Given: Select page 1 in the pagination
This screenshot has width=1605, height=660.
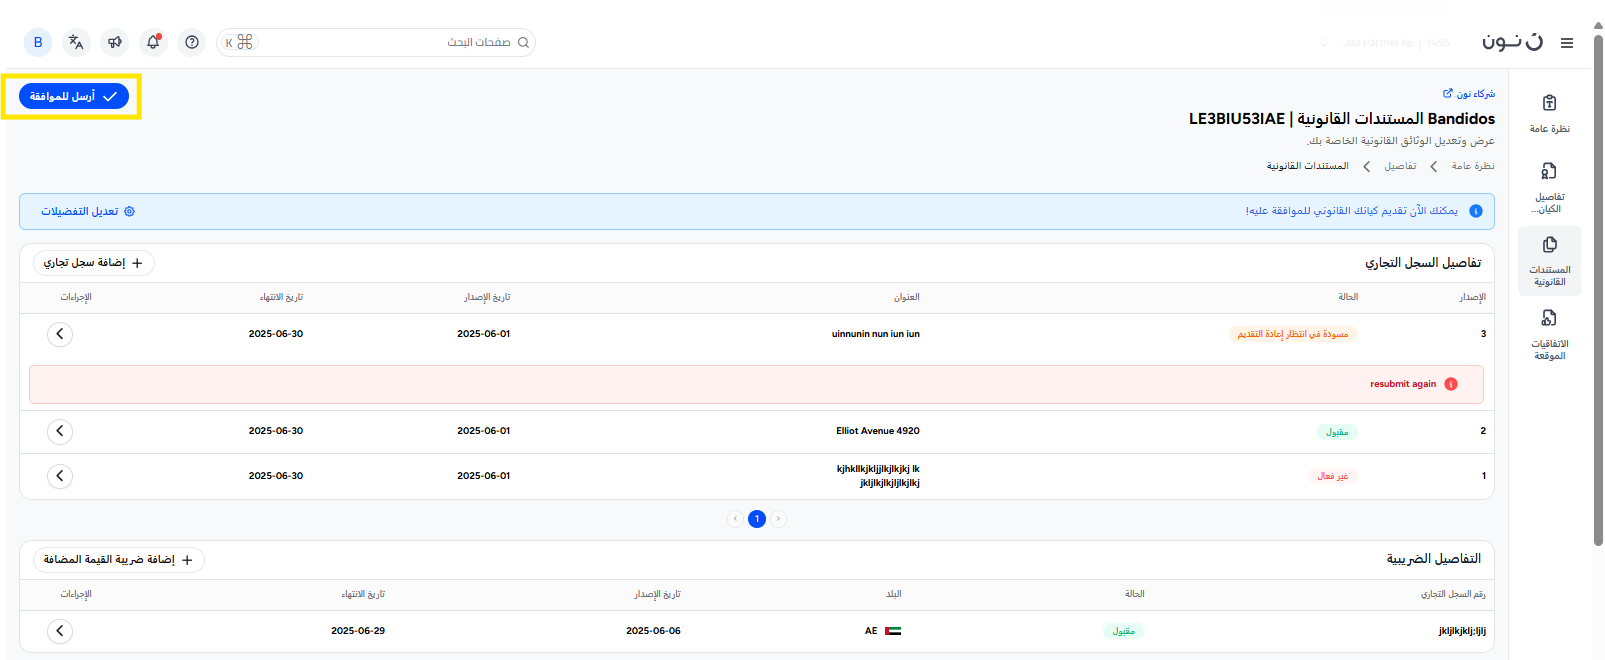Looking at the screenshot, I should pyautogui.click(x=757, y=519).
